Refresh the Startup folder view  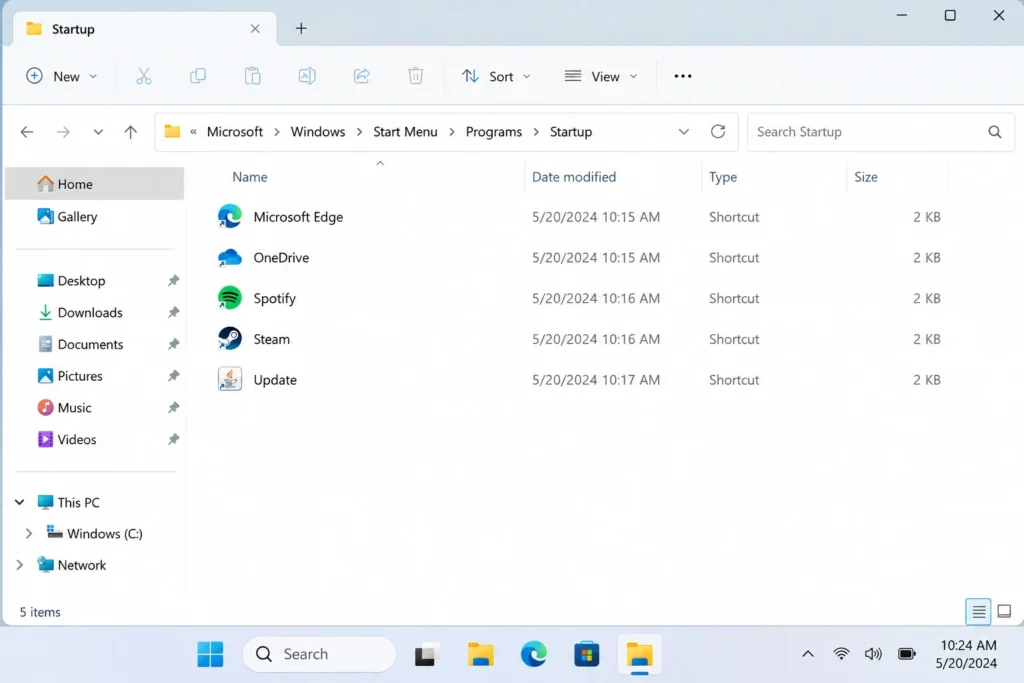tap(718, 132)
